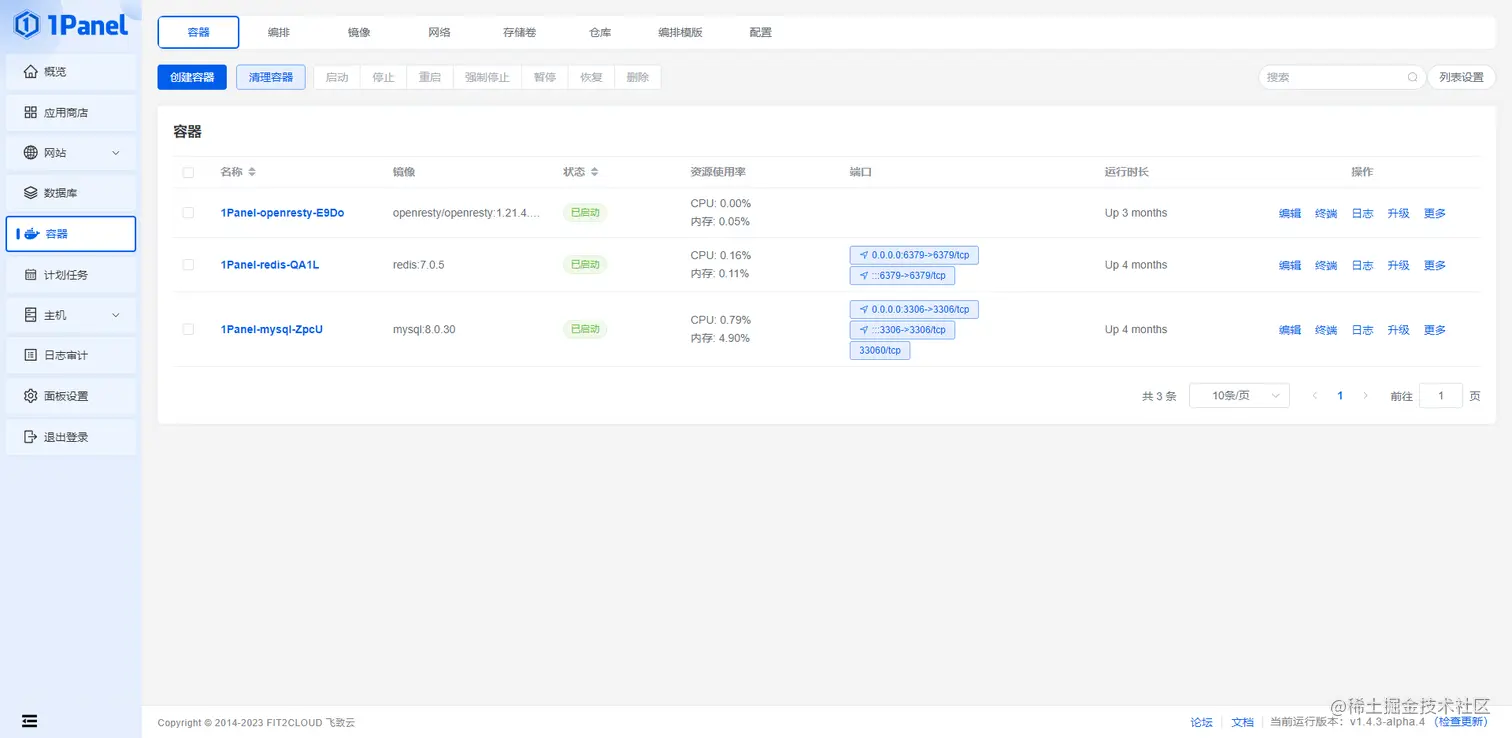Click the search magnifier icon

pos(1413,77)
